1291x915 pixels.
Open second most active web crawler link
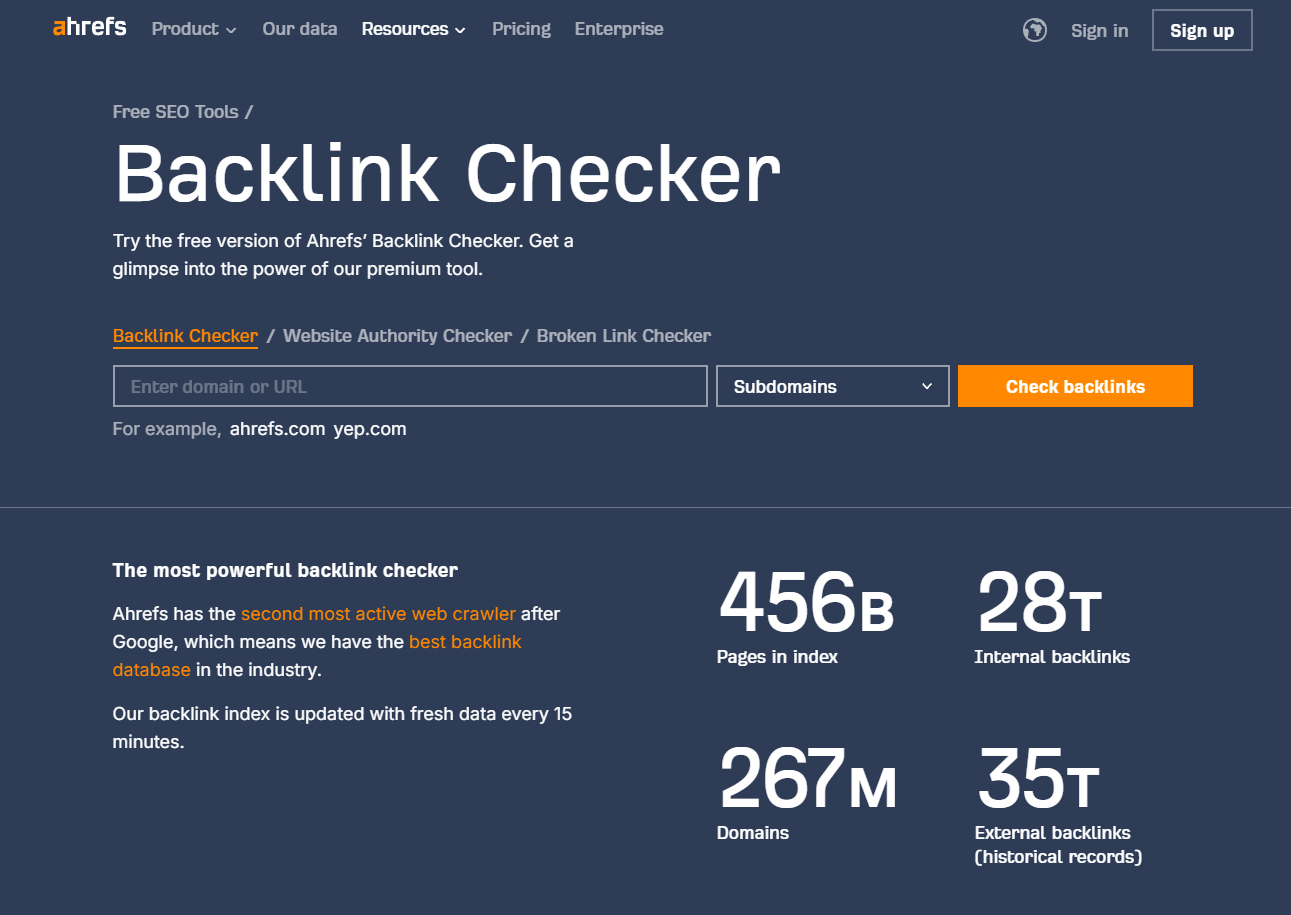[x=378, y=614]
